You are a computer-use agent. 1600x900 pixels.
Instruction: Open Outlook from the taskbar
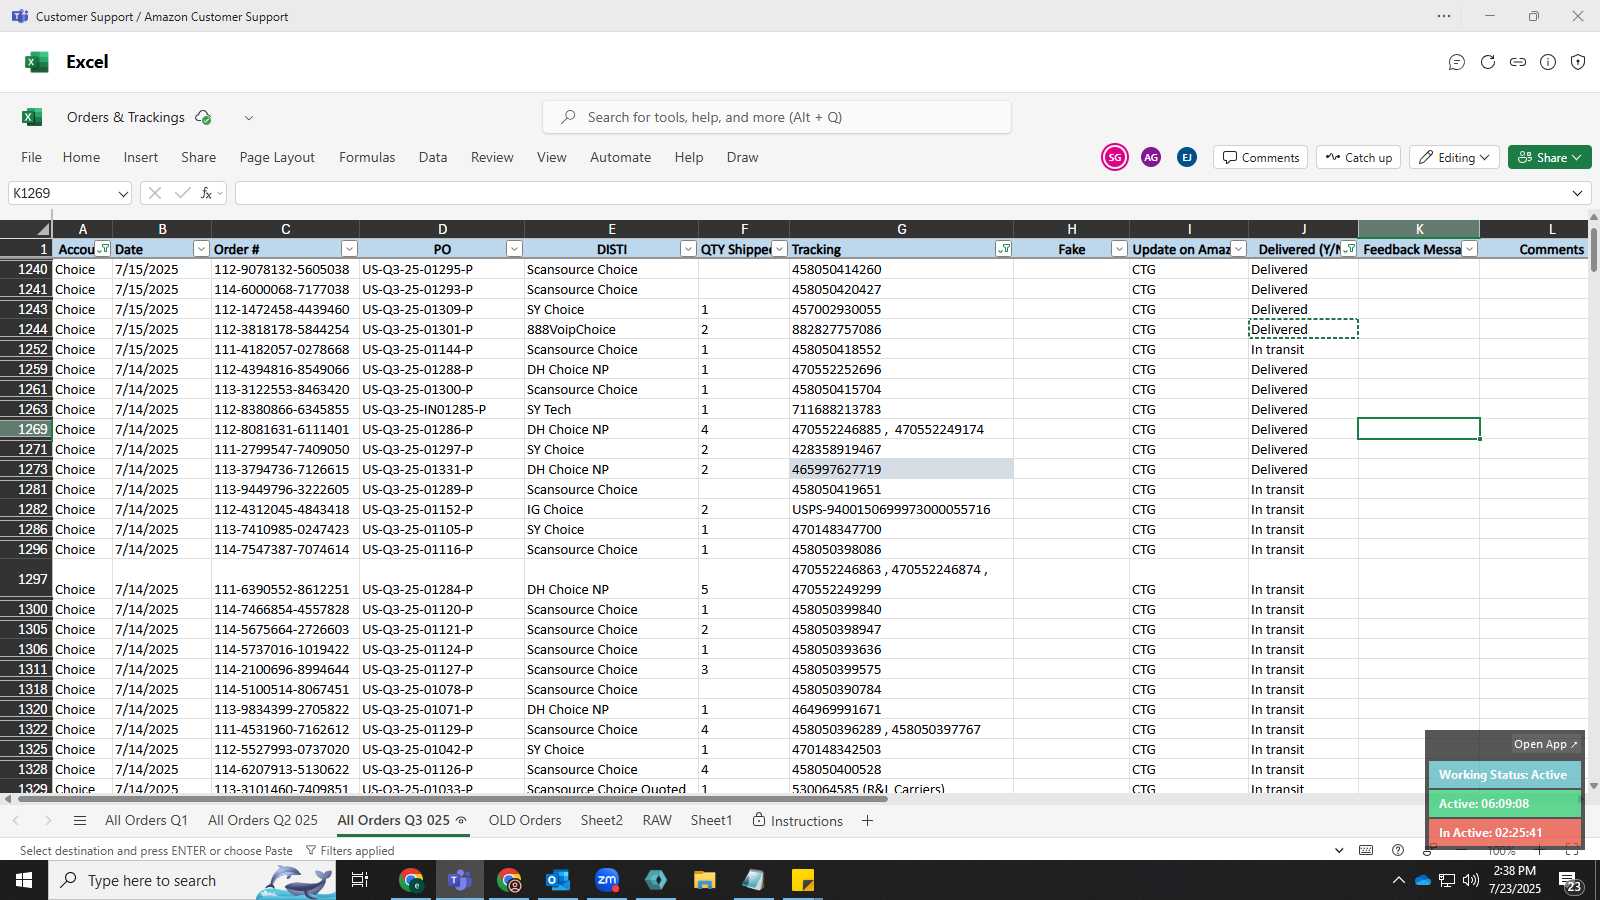point(558,880)
